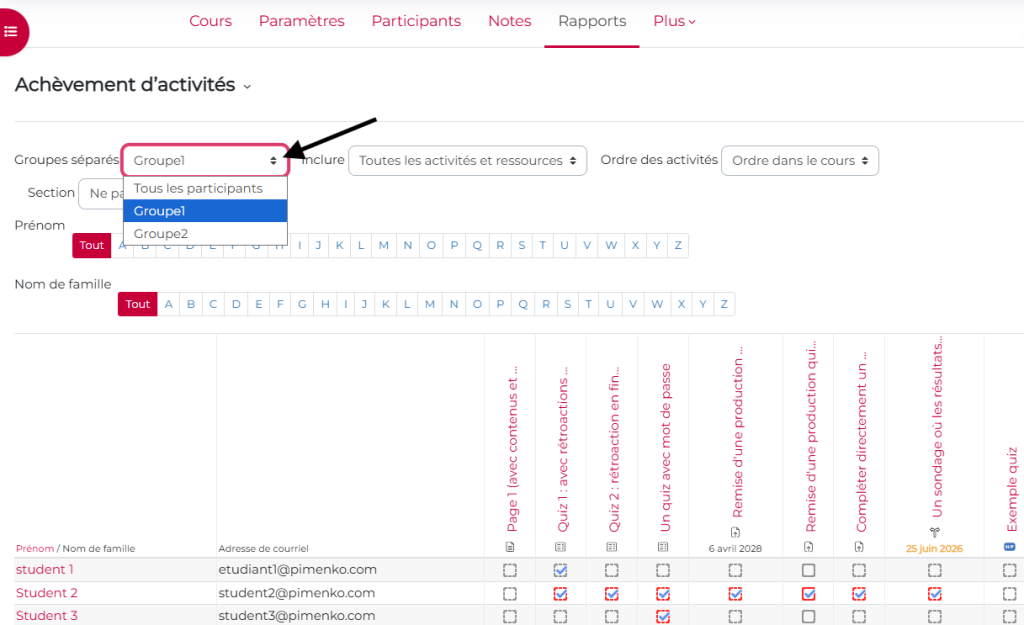Screen dimensions: 1024x625
Task: Toggle Student 2's sondage completion box
Action: tap(935, 594)
